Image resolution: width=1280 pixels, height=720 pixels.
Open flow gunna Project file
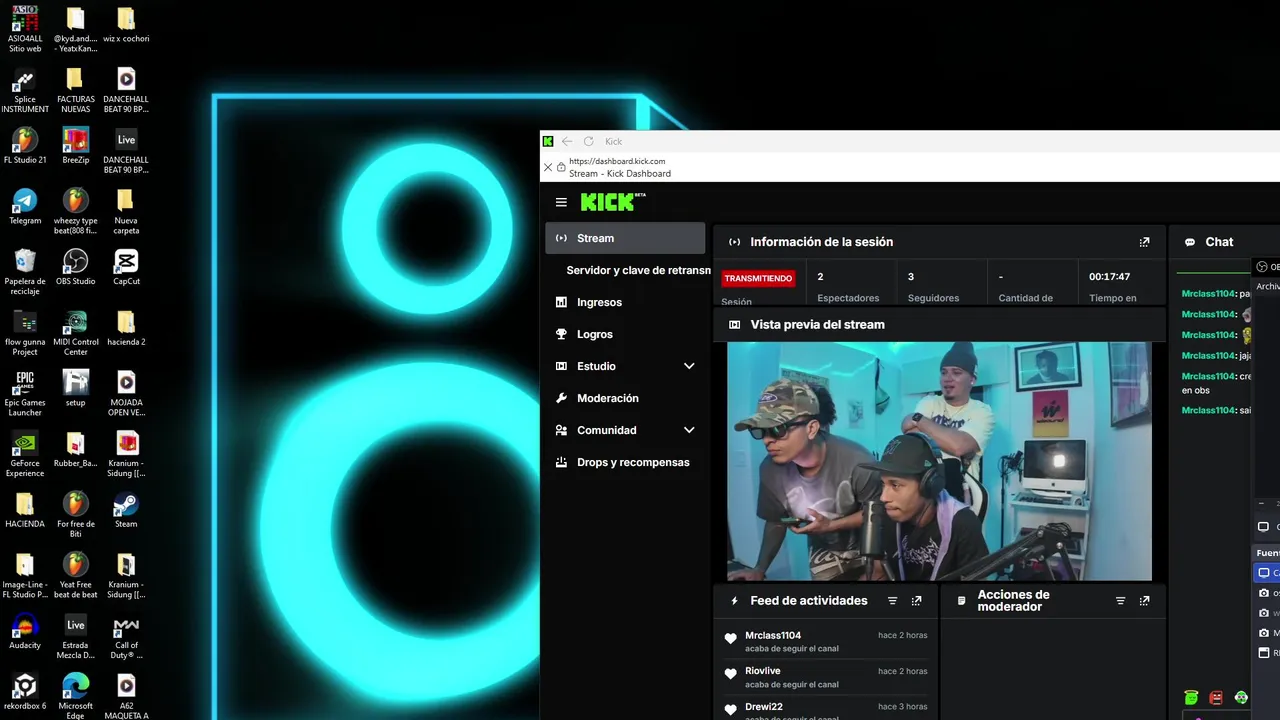click(25, 333)
